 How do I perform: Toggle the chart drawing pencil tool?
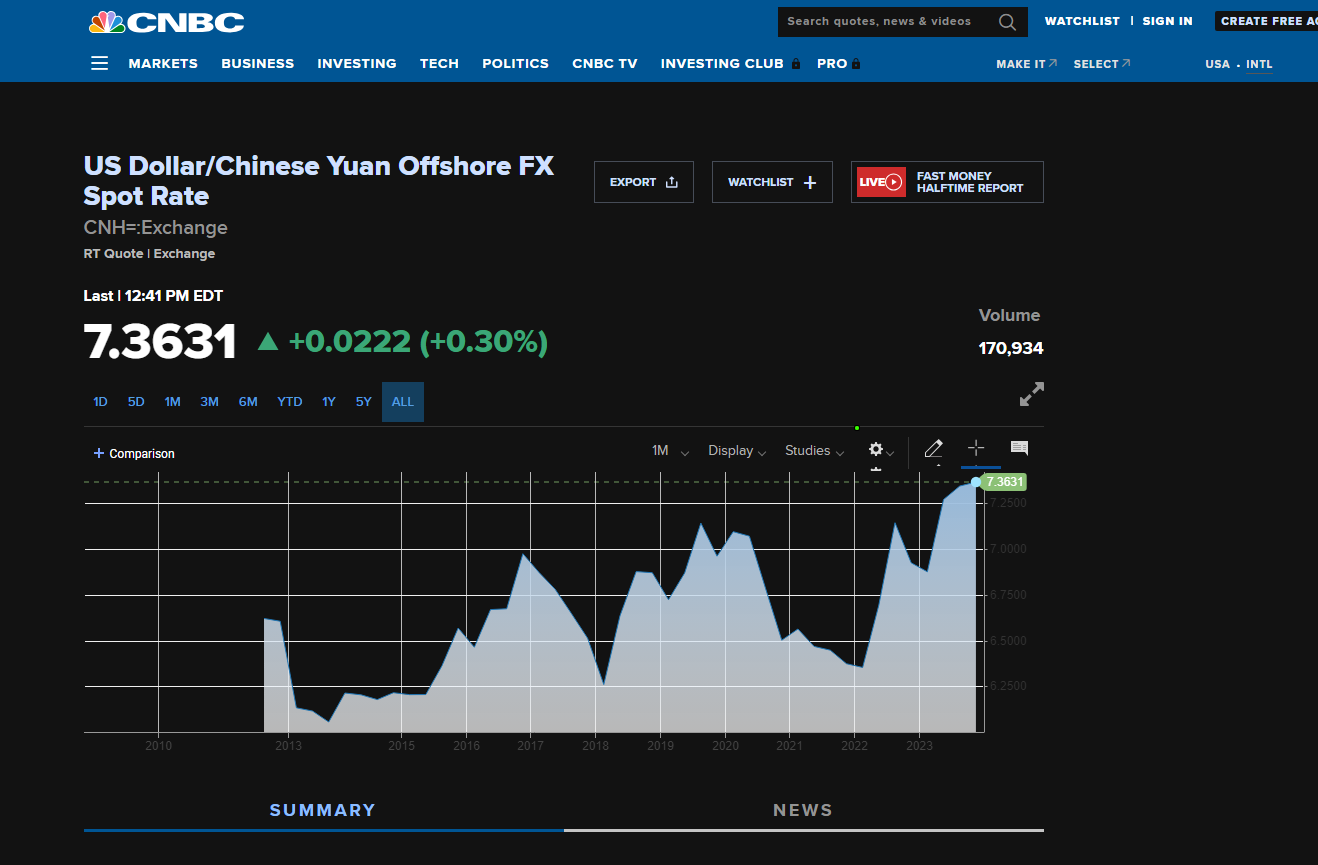click(x=934, y=449)
